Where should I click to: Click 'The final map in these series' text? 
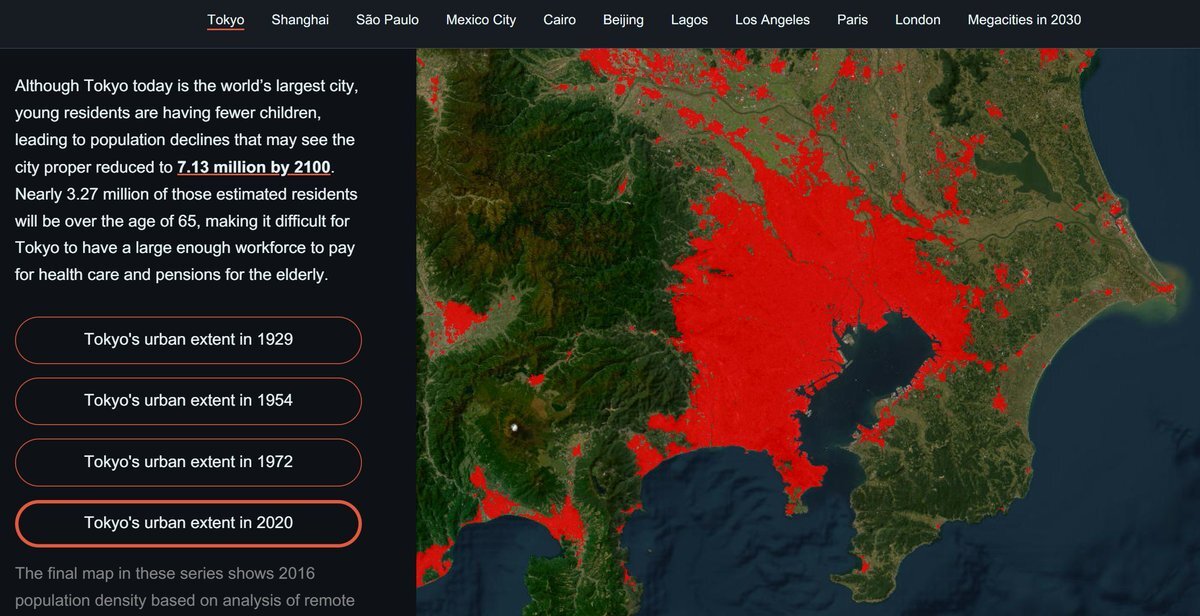pyautogui.click(x=165, y=573)
